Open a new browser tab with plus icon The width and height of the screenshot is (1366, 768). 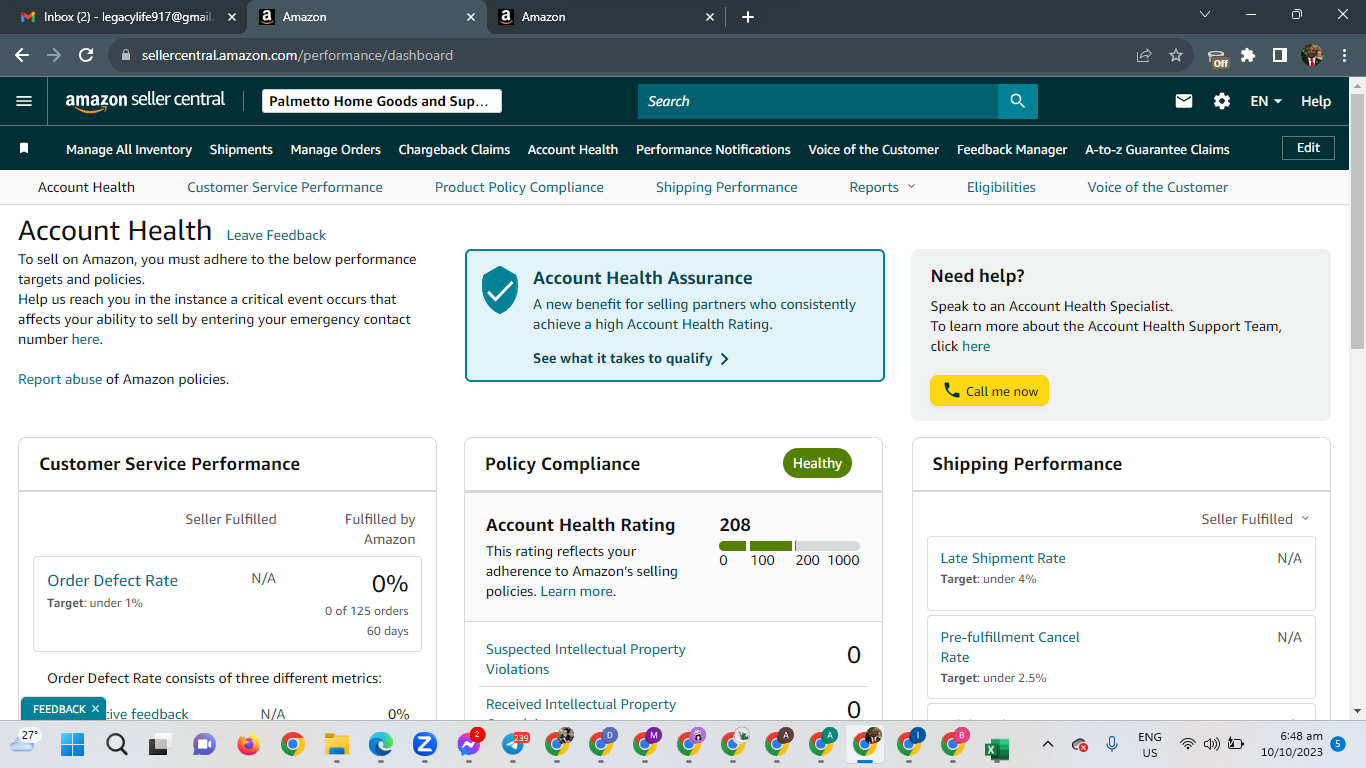pyautogui.click(x=748, y=17)
